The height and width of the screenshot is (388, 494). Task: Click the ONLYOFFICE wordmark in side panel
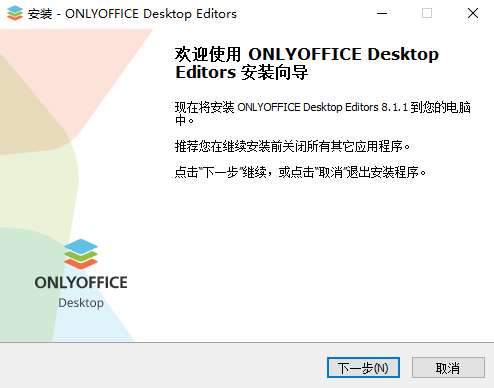click(81, 282)
